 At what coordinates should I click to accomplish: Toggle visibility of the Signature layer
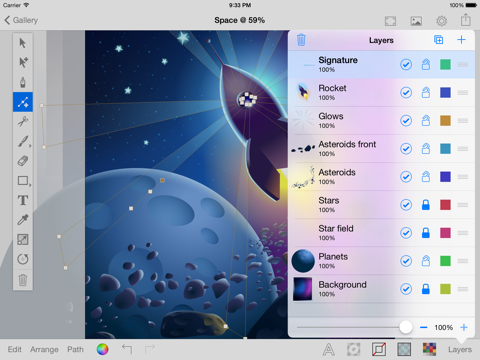406,64
